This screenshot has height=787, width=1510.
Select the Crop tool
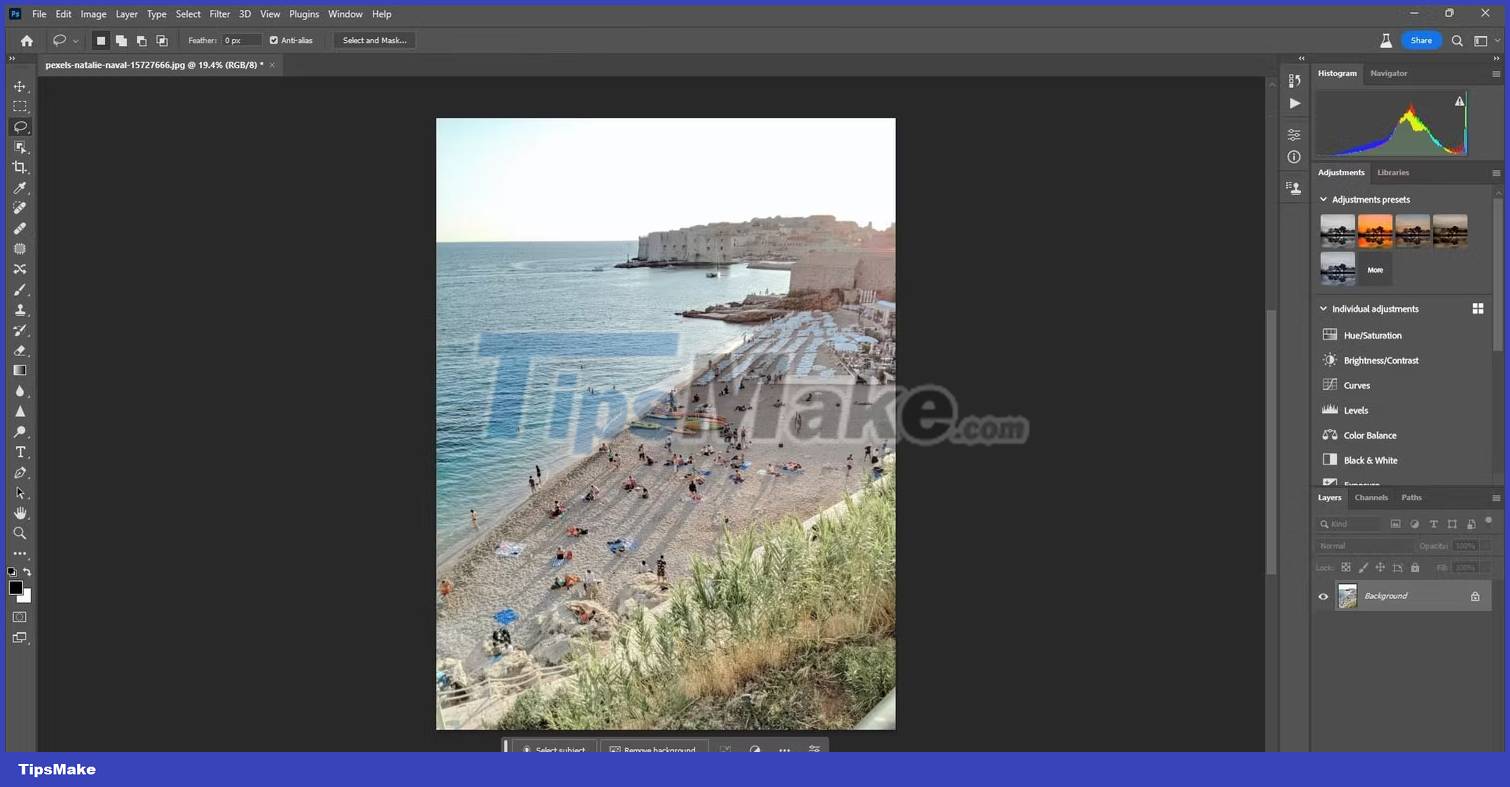(x=20, y=167)
